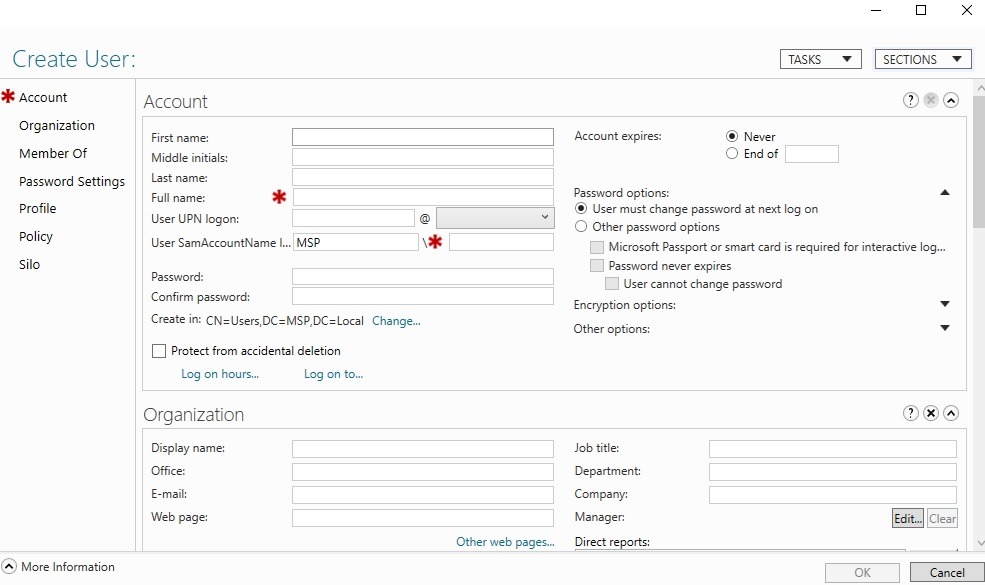Check Protect from accidental deletion
Viewport: 985px width, 585px height.
(158, 351)
